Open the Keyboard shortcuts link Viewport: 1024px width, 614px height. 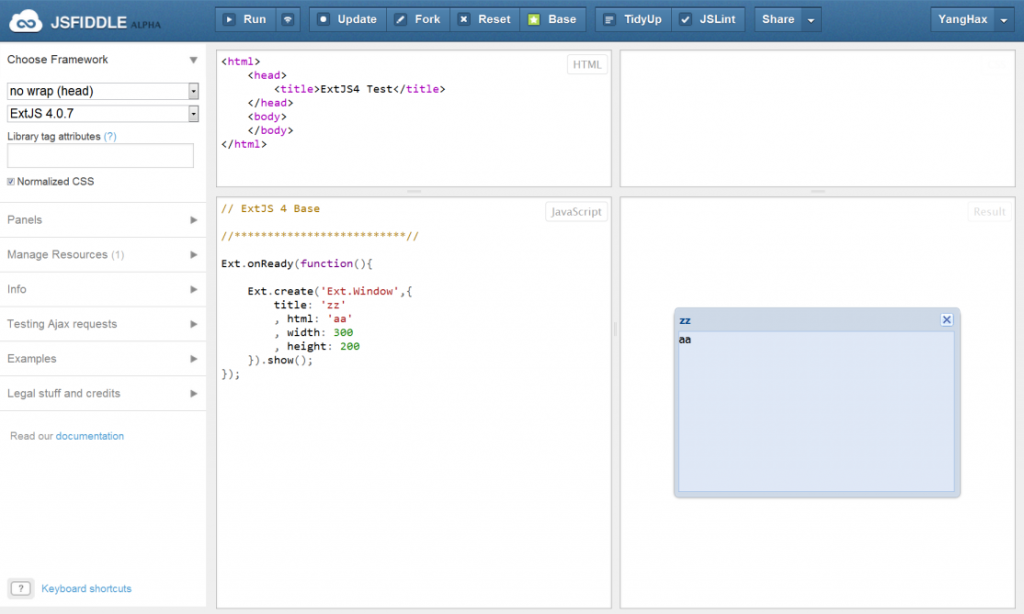click(86, 589)
